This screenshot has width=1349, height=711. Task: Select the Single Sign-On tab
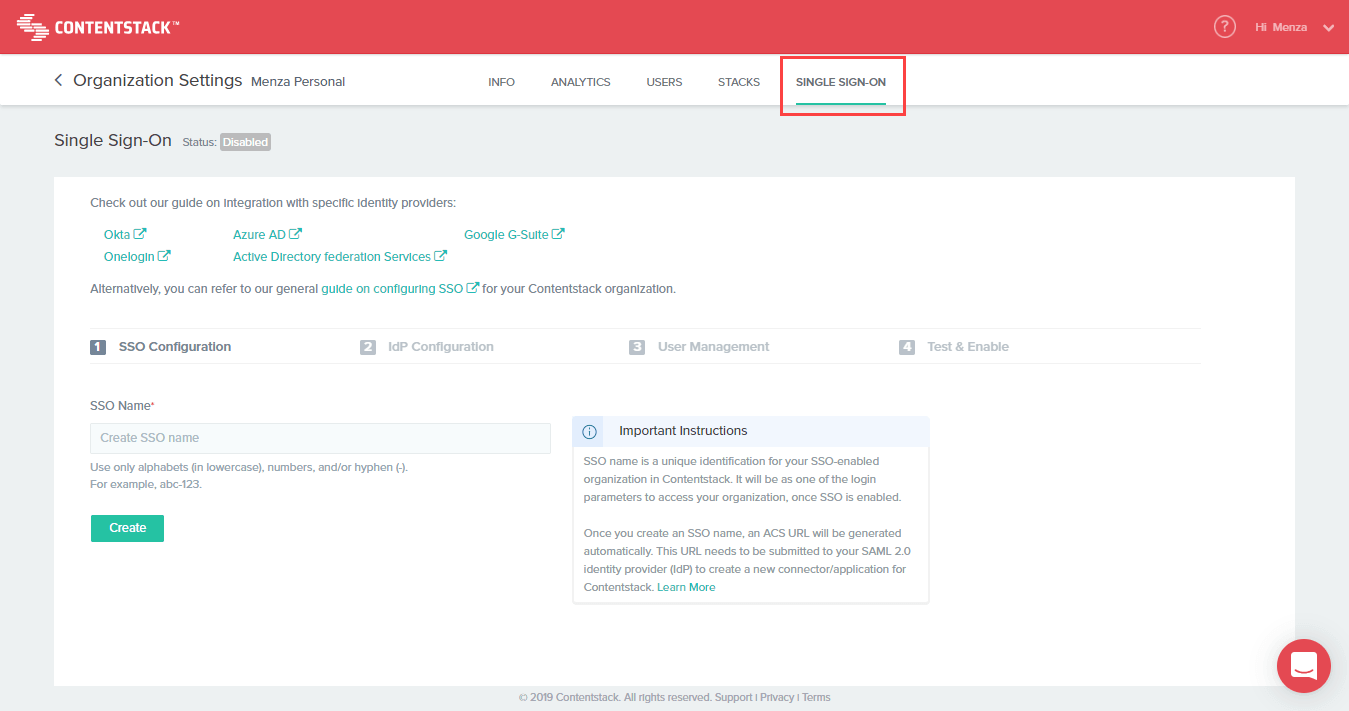841,82
